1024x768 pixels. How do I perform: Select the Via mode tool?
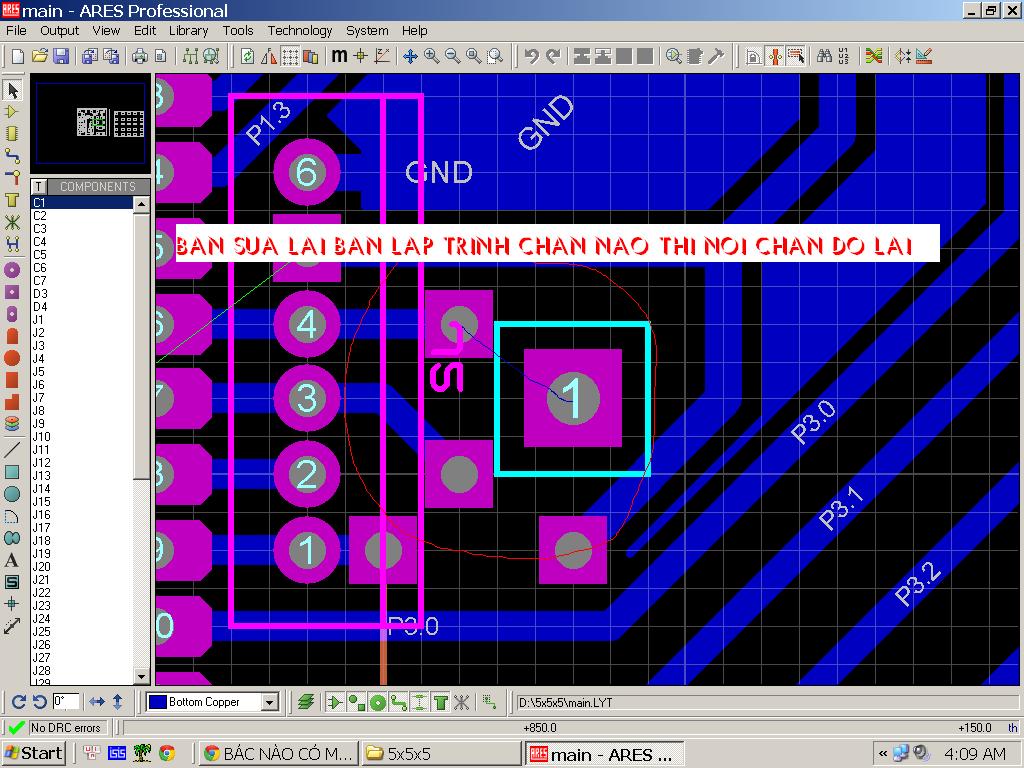pos(12,178)
